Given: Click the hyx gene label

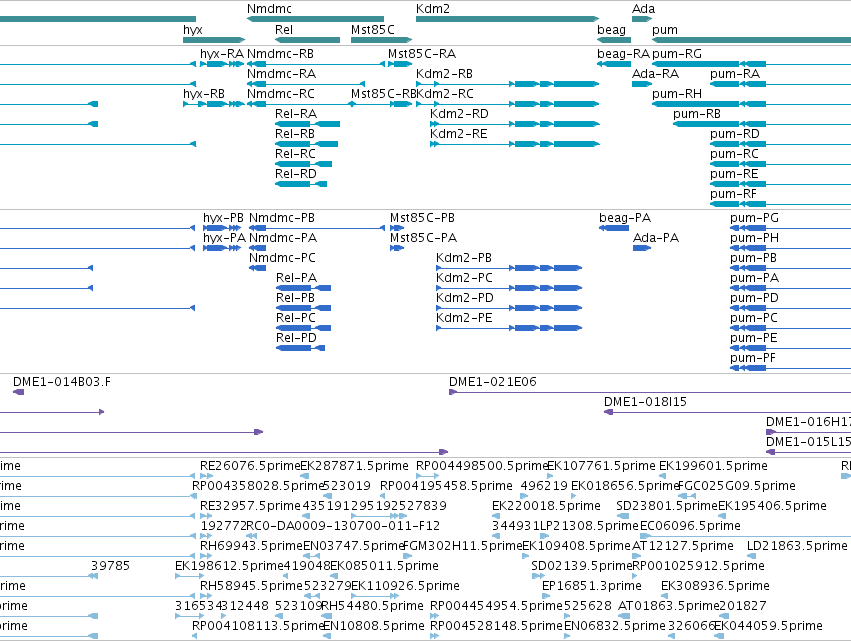Looking at the screenshot, I should point(193,30).
